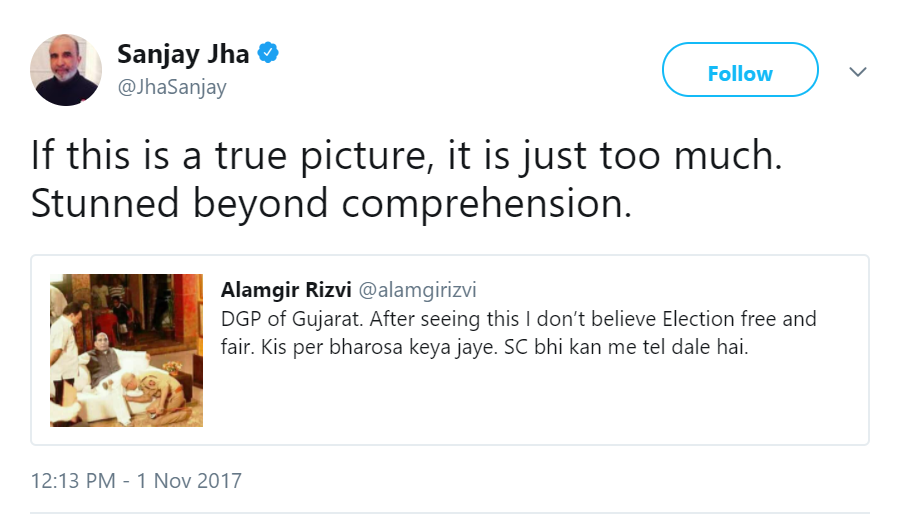Select the @alamgirizvi handle
Image resolution: width=909 pixels, height=514 pixels.
[x=417, y=290]
